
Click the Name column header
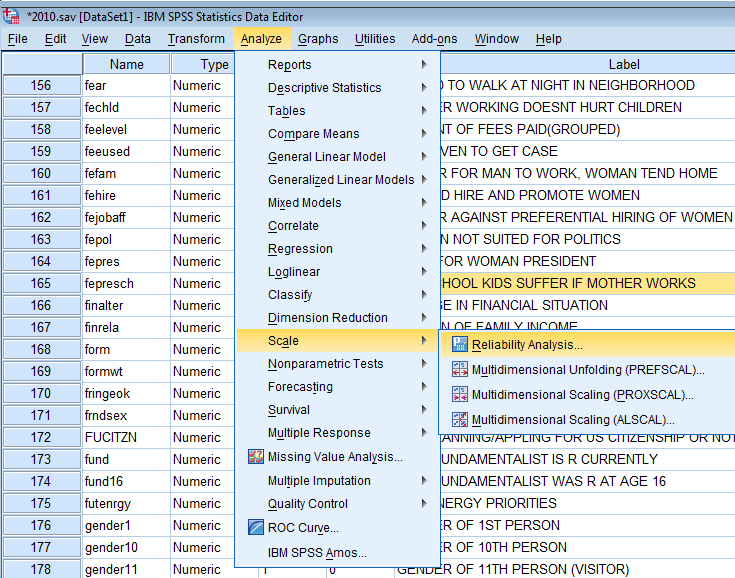coord(126,64)
